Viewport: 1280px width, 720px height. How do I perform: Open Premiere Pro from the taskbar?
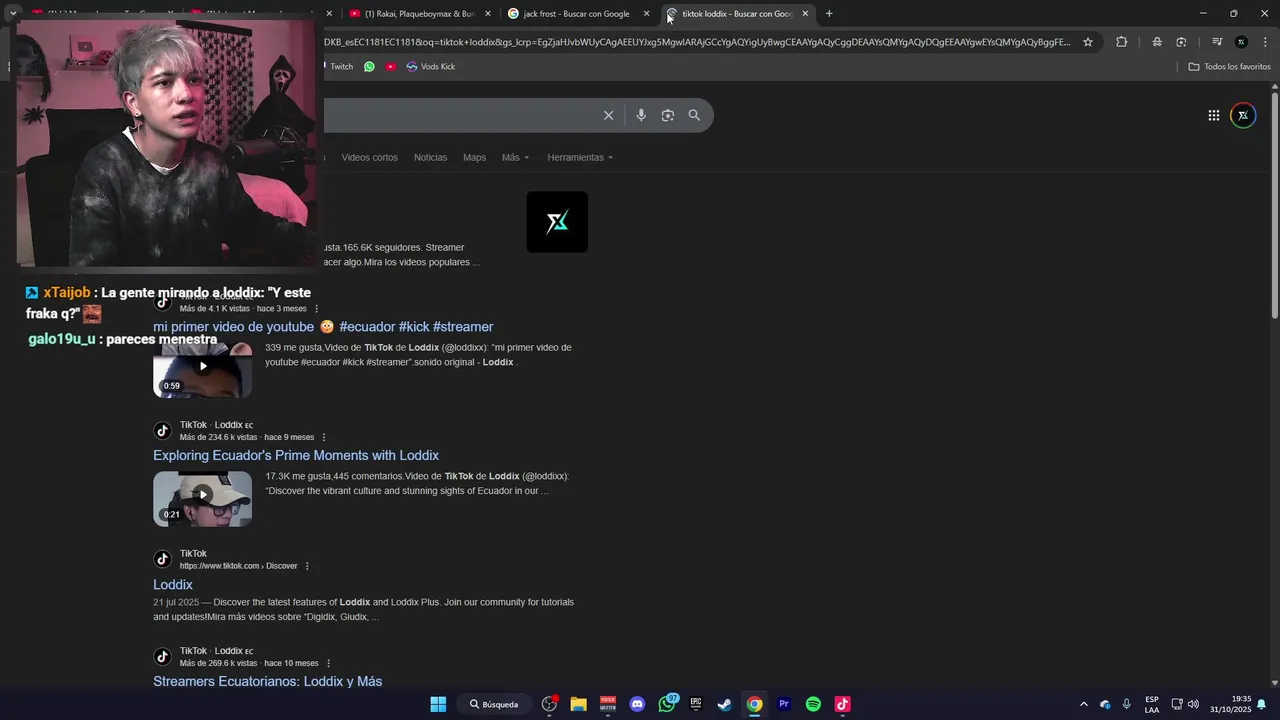pyautogui.click(x=784, y=704)
